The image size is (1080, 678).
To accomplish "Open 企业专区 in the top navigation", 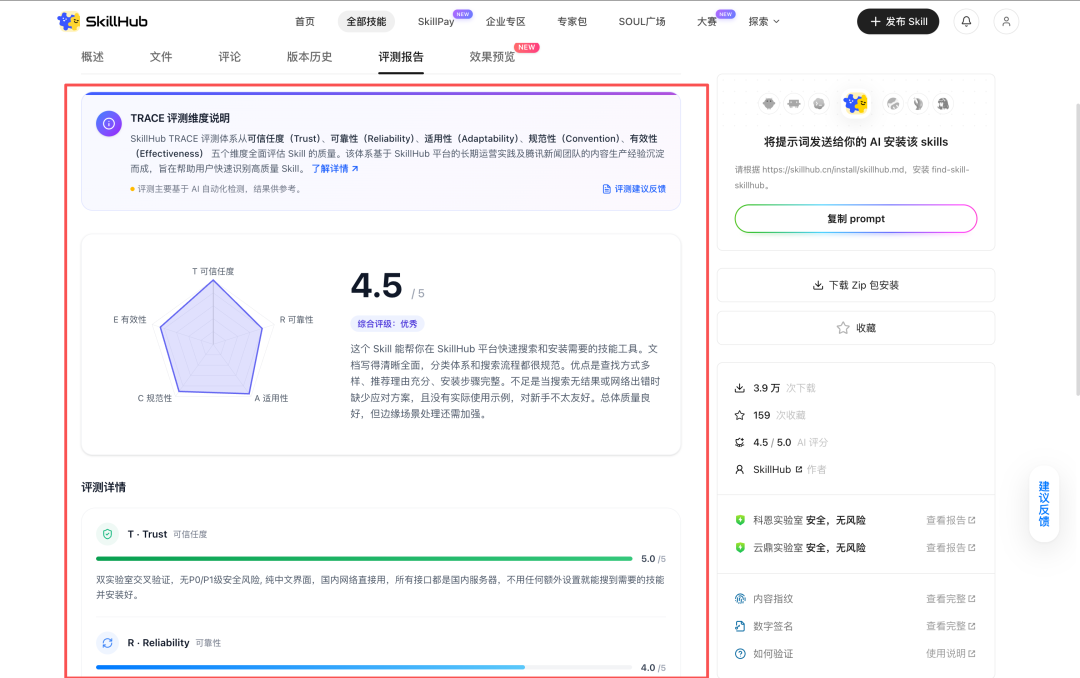I will pyautogui.click(x=506, y=21).
